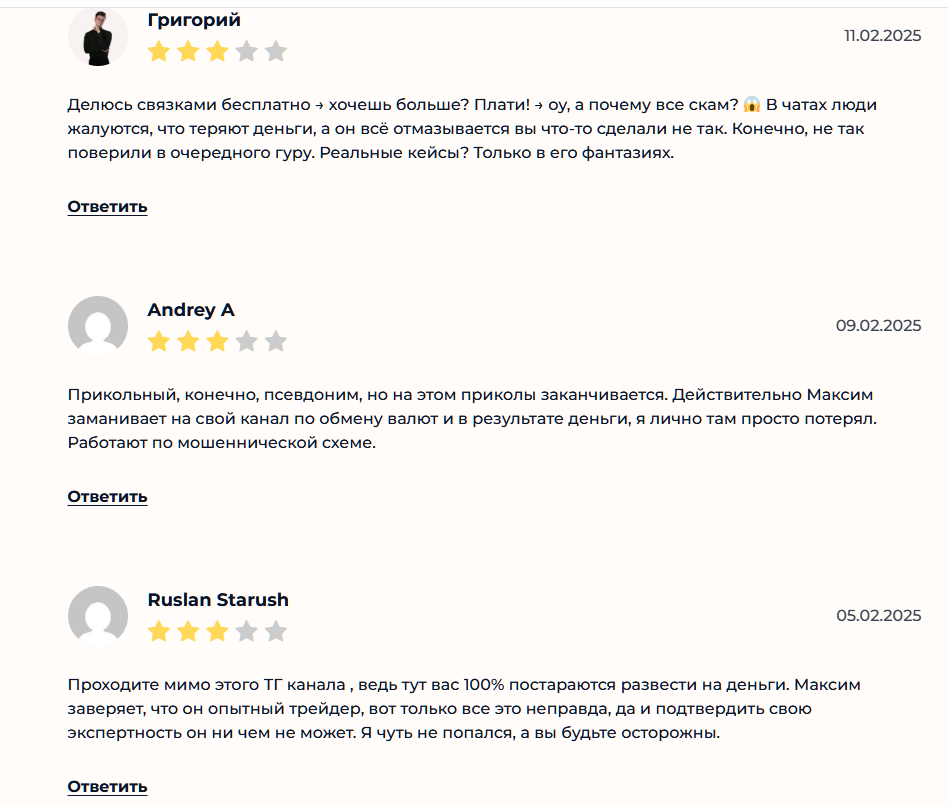Screen dimensions: 948x805
Task: Click the screaming emoji in Григорий's review
Action: pyautogui.click(x=752, y=105)
